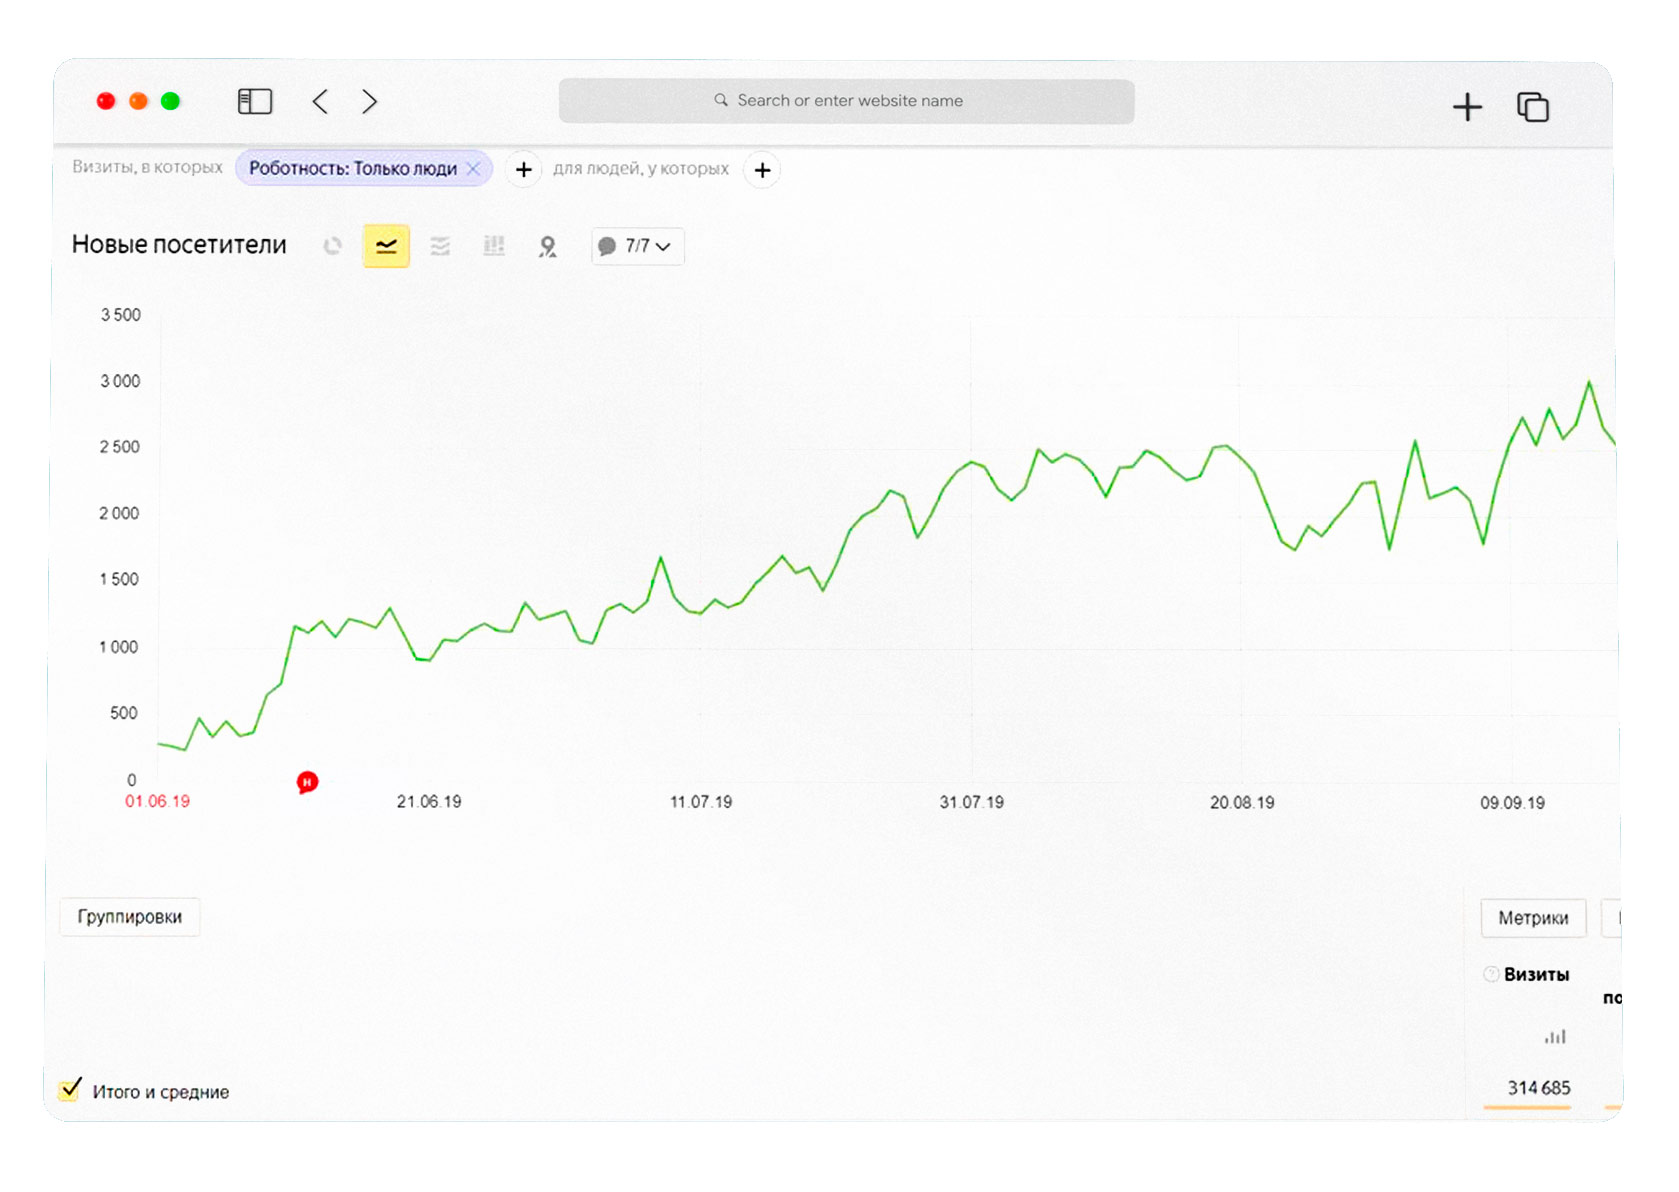
Task: Remove the Роботность: Только люди filter
Action: coord(474,169)
